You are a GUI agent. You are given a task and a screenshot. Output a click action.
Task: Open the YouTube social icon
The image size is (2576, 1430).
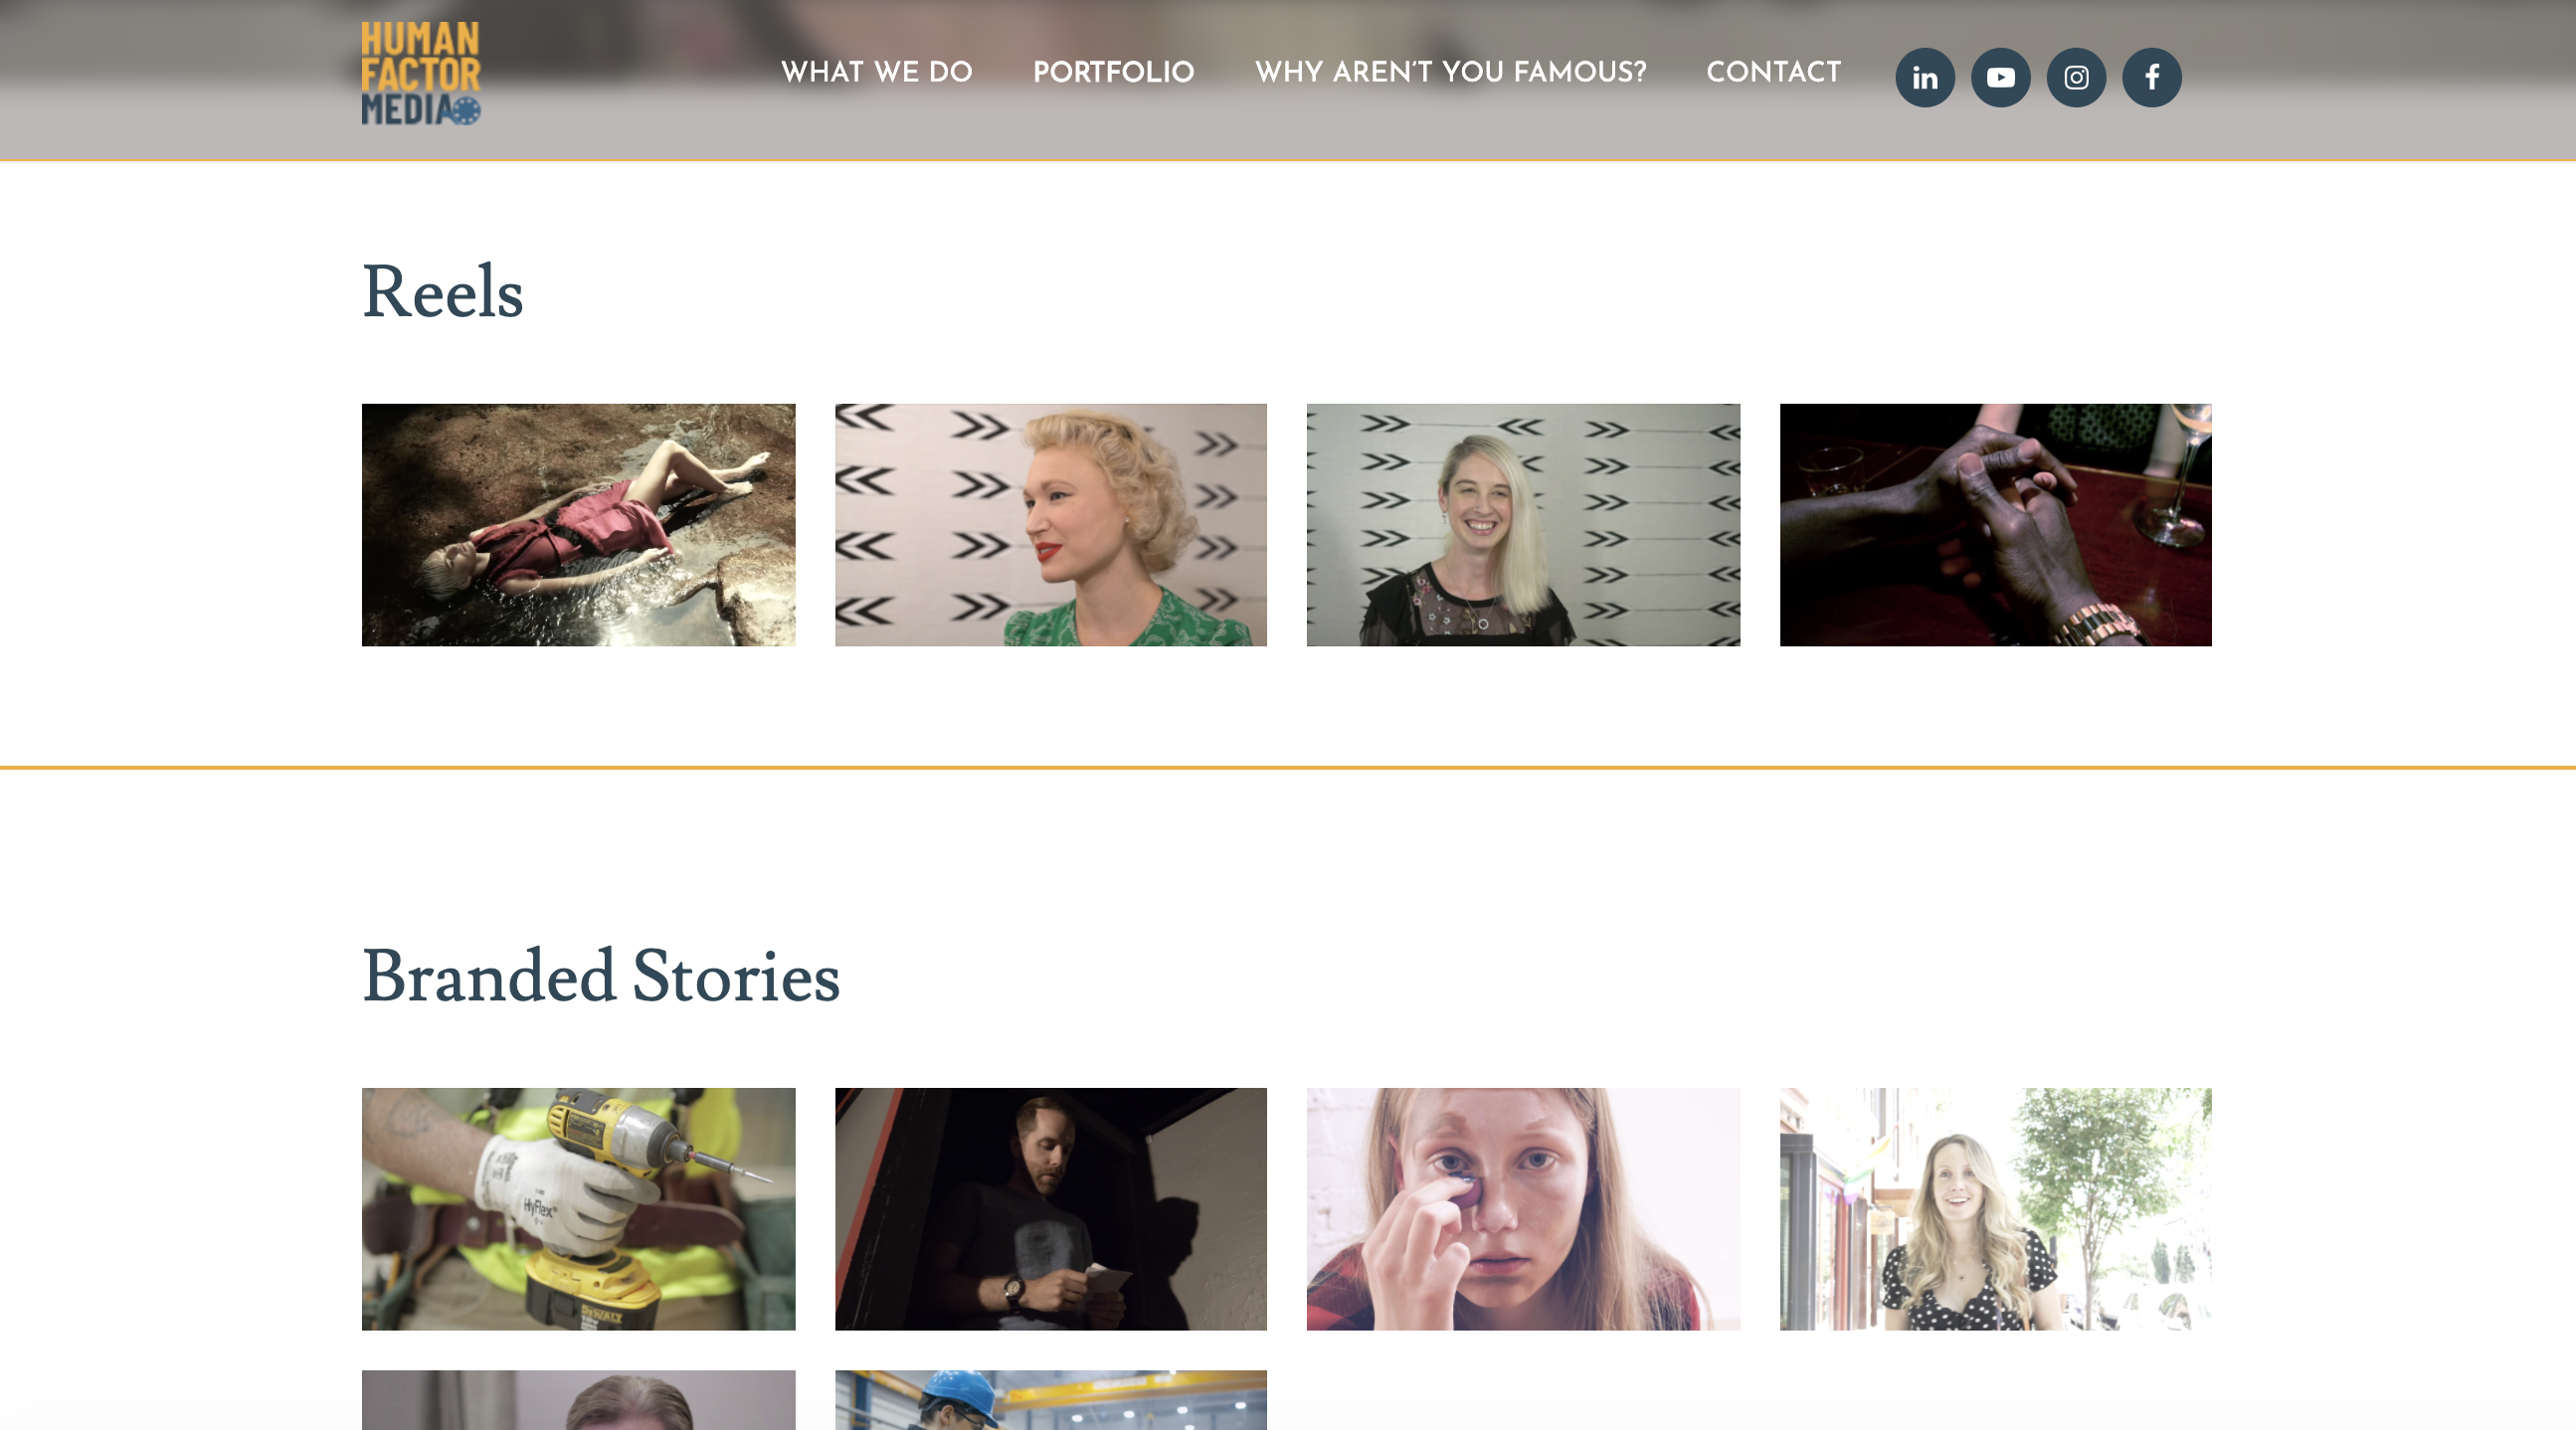pyautogui.click(x=2000, y=77)
